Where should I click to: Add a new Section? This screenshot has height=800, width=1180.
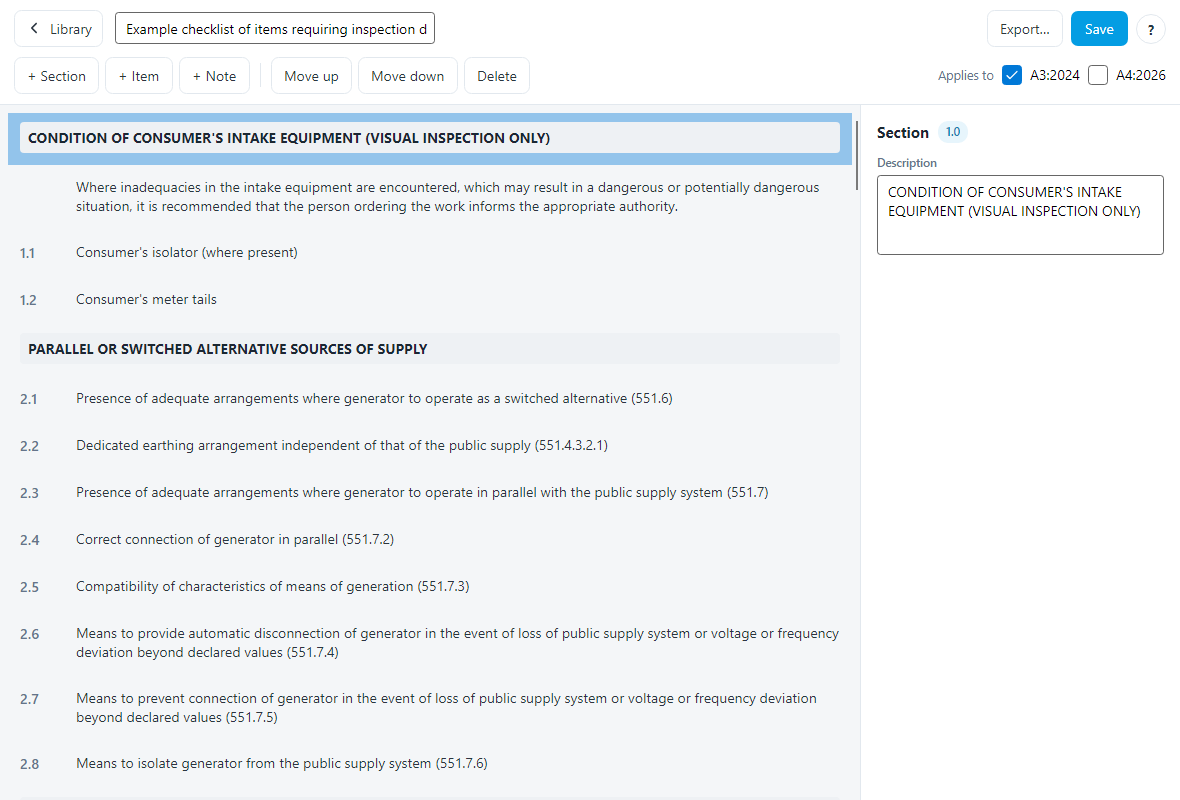pos(56,76)
